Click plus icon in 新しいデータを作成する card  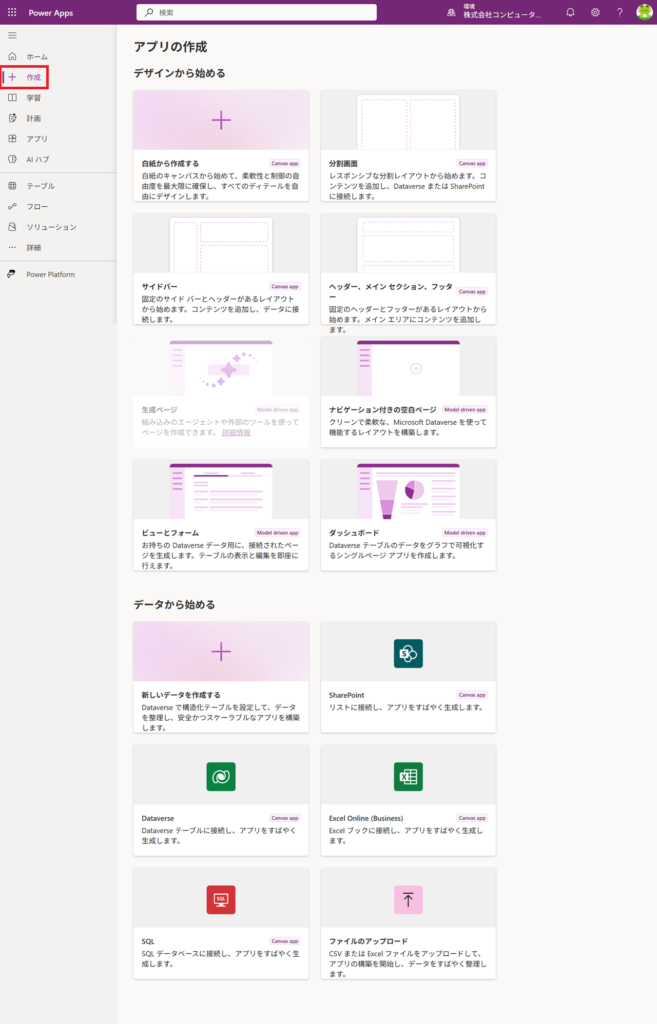click(x=221, y=652)
